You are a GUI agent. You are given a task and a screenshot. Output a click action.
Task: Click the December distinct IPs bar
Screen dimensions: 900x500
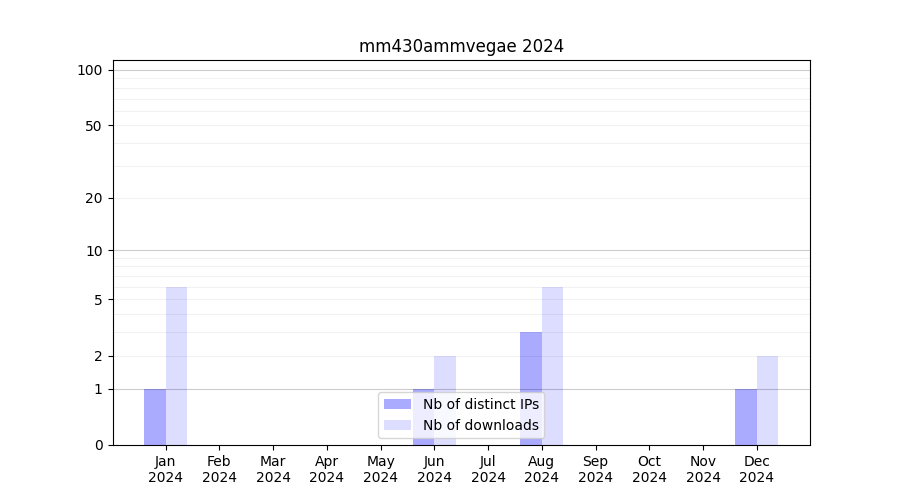tap(746, 417)
